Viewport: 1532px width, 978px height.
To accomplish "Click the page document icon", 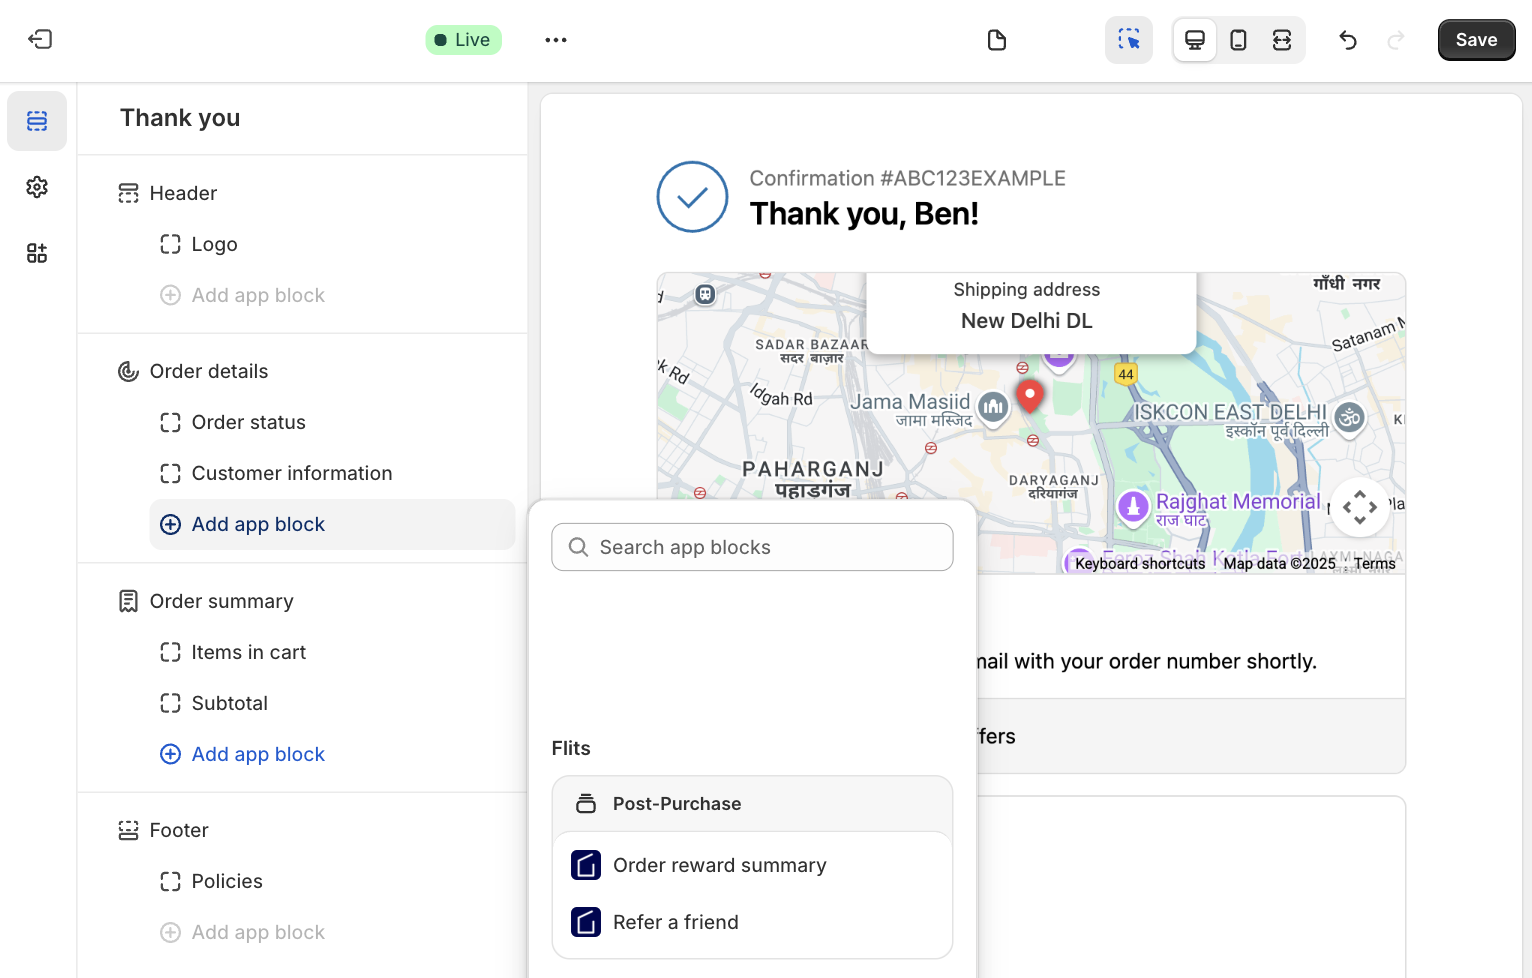I will (996, 40).
